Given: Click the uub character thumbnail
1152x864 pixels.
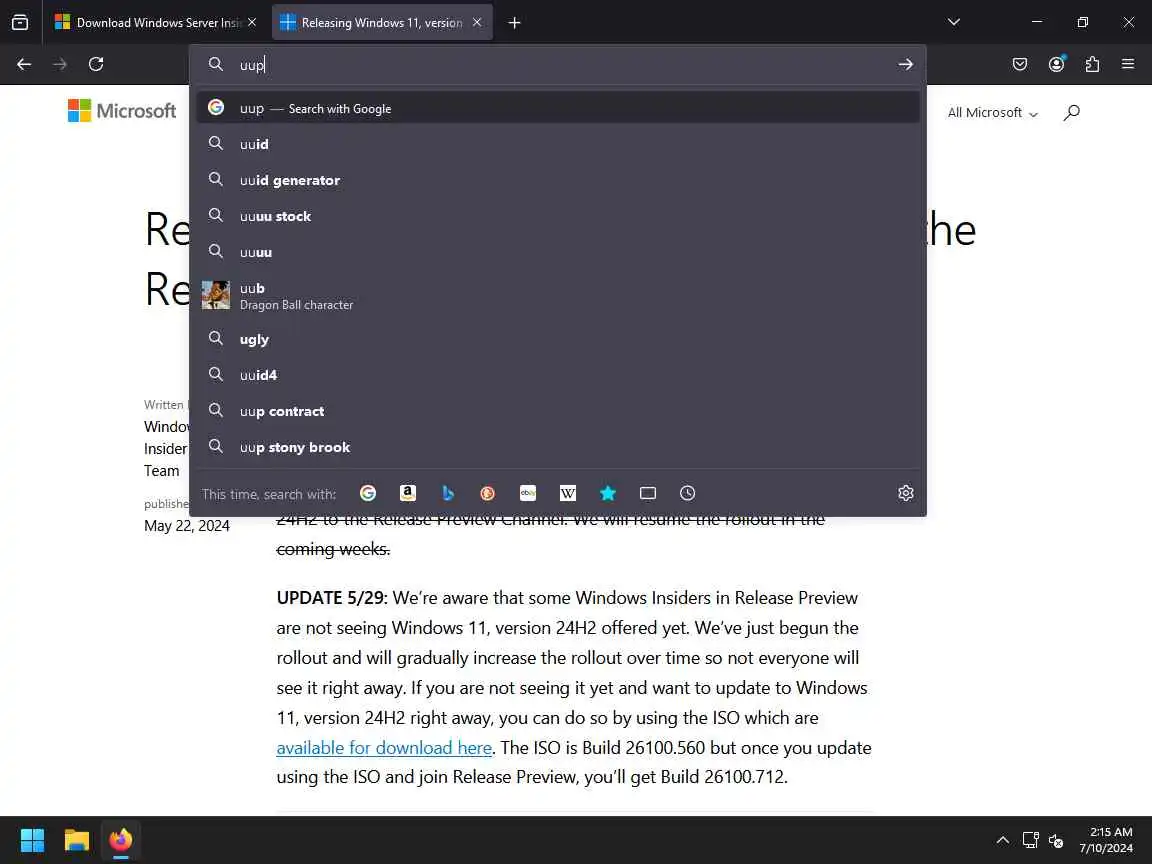Looking at the screenshot, I should pyautogui.click(x=216, y=295).
